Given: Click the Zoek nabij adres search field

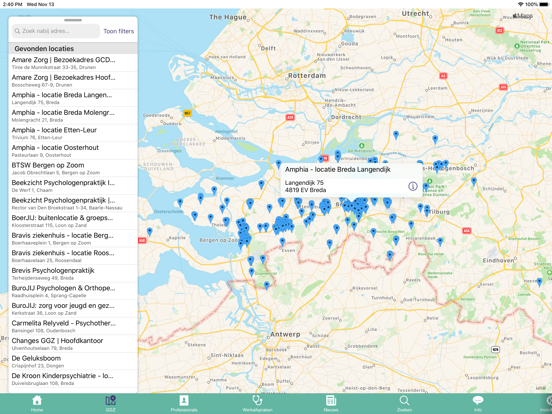Looking at the screenshot, I should coord(56,31).
